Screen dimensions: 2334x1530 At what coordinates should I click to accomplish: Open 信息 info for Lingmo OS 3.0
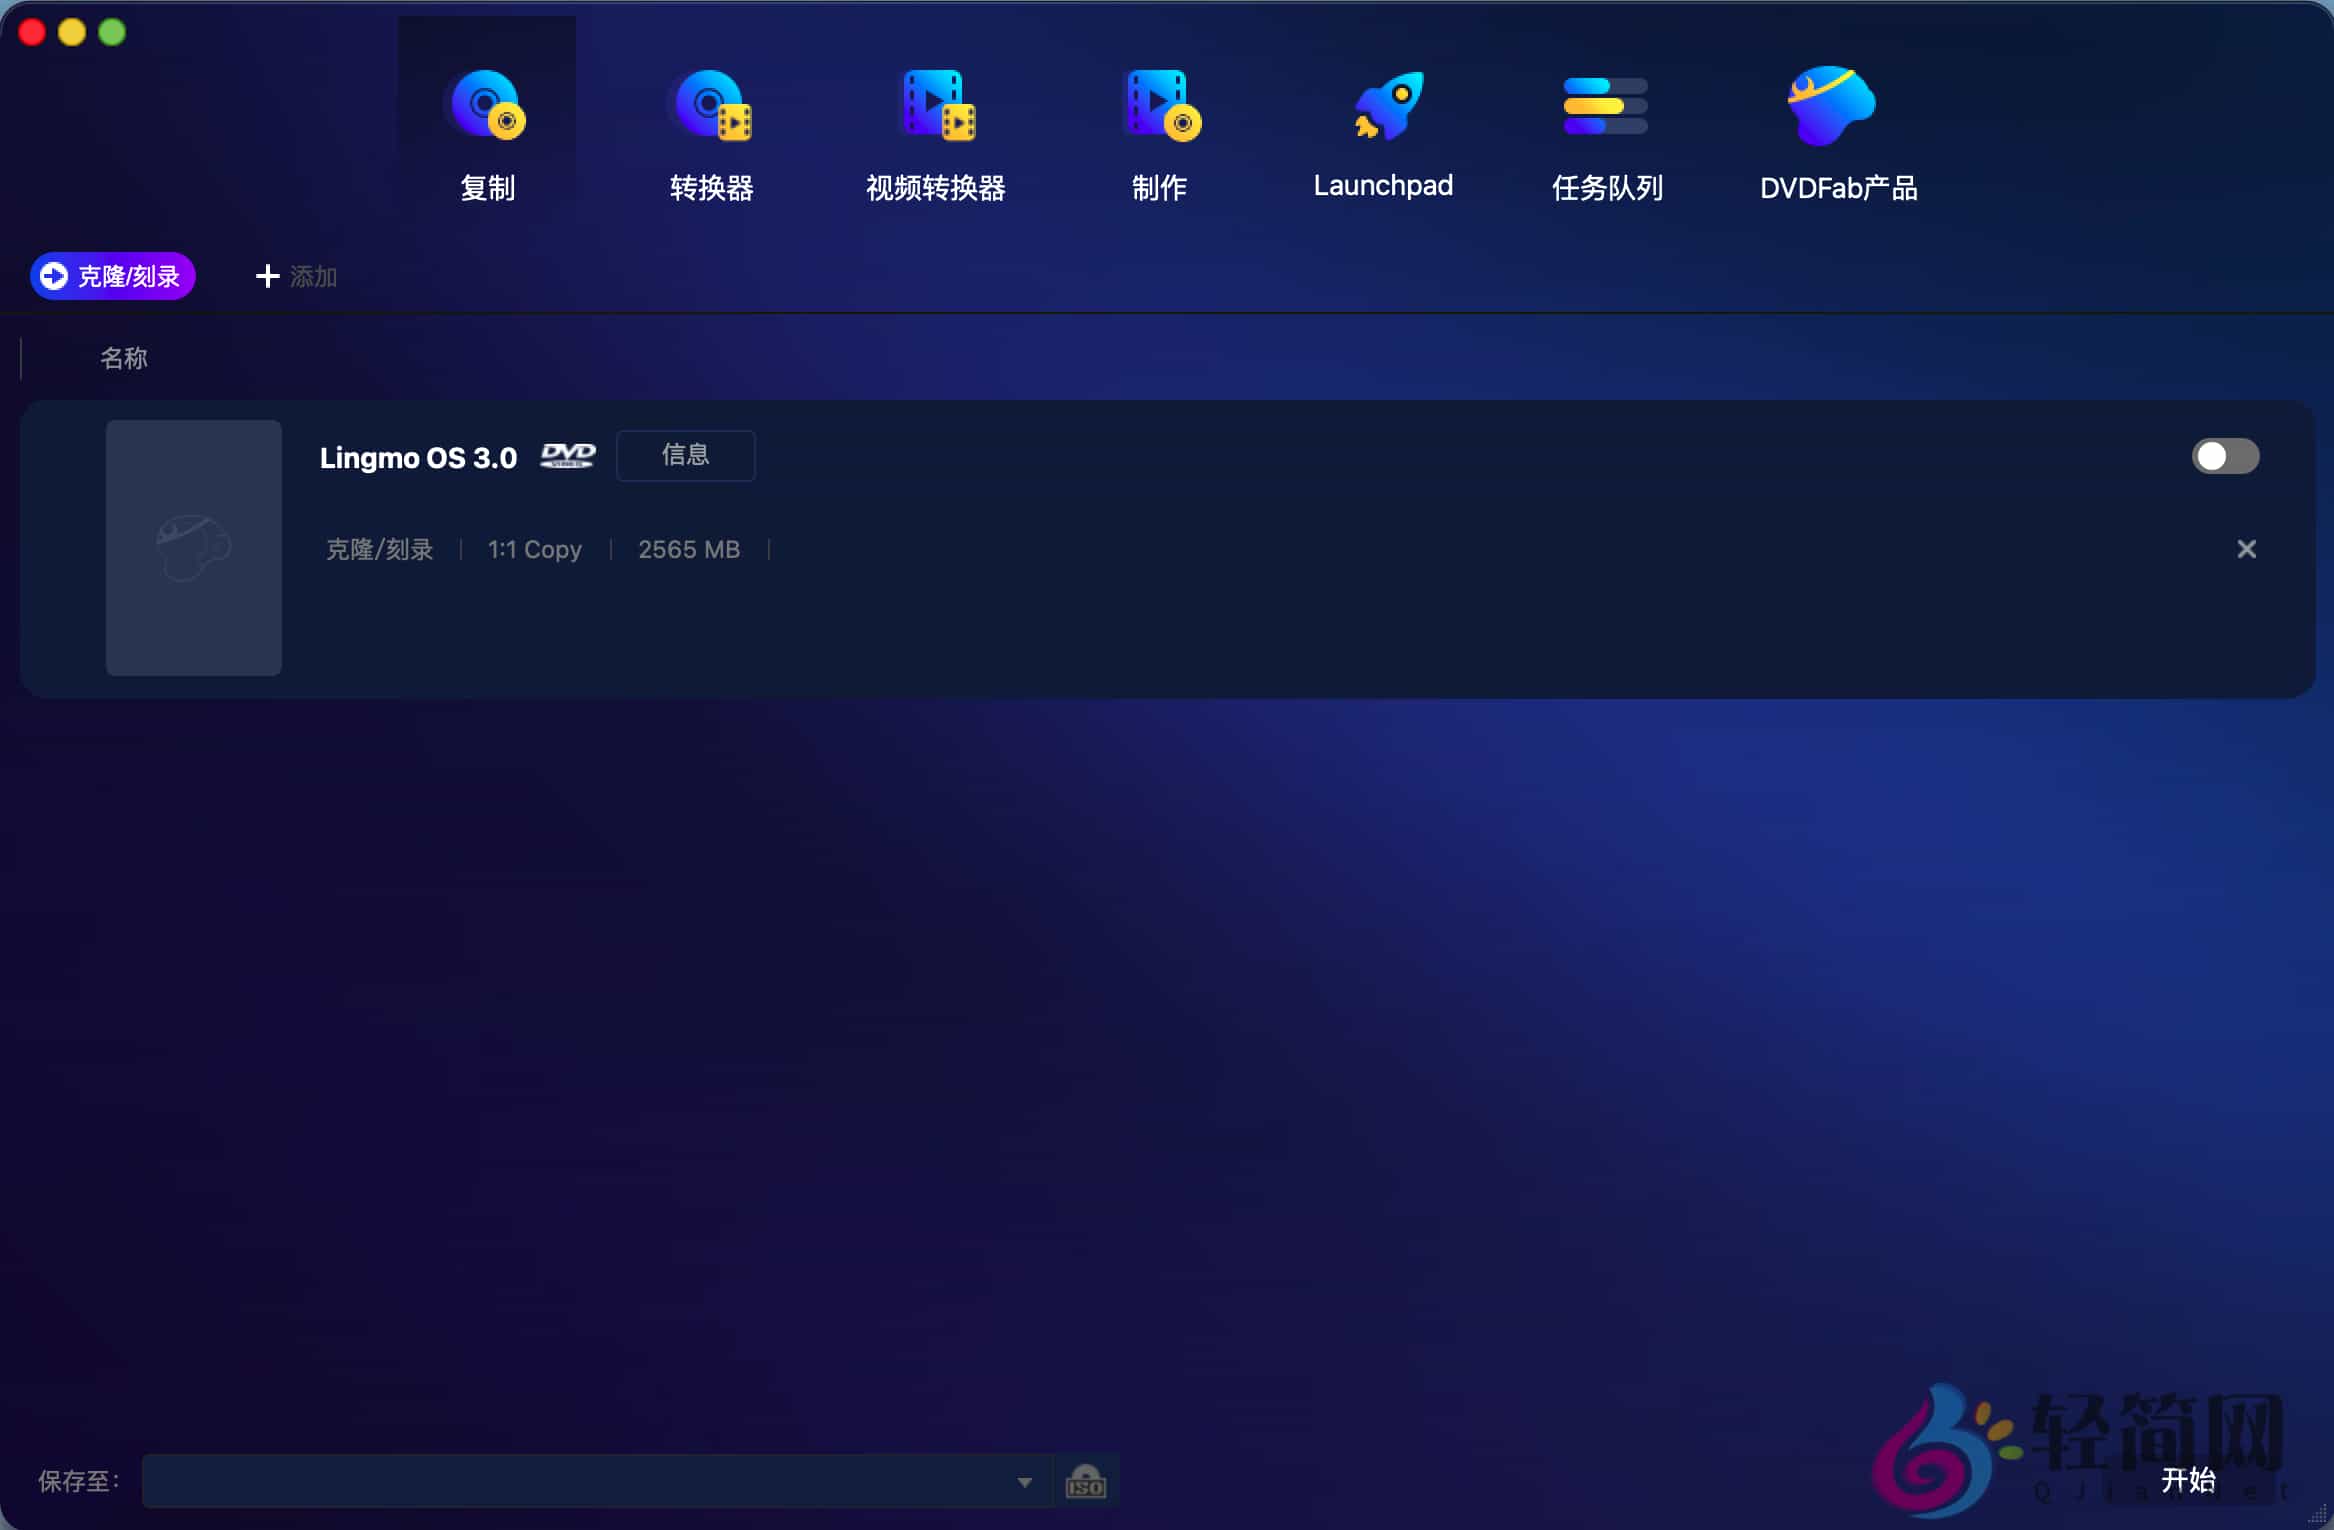[x=686, y=455]
